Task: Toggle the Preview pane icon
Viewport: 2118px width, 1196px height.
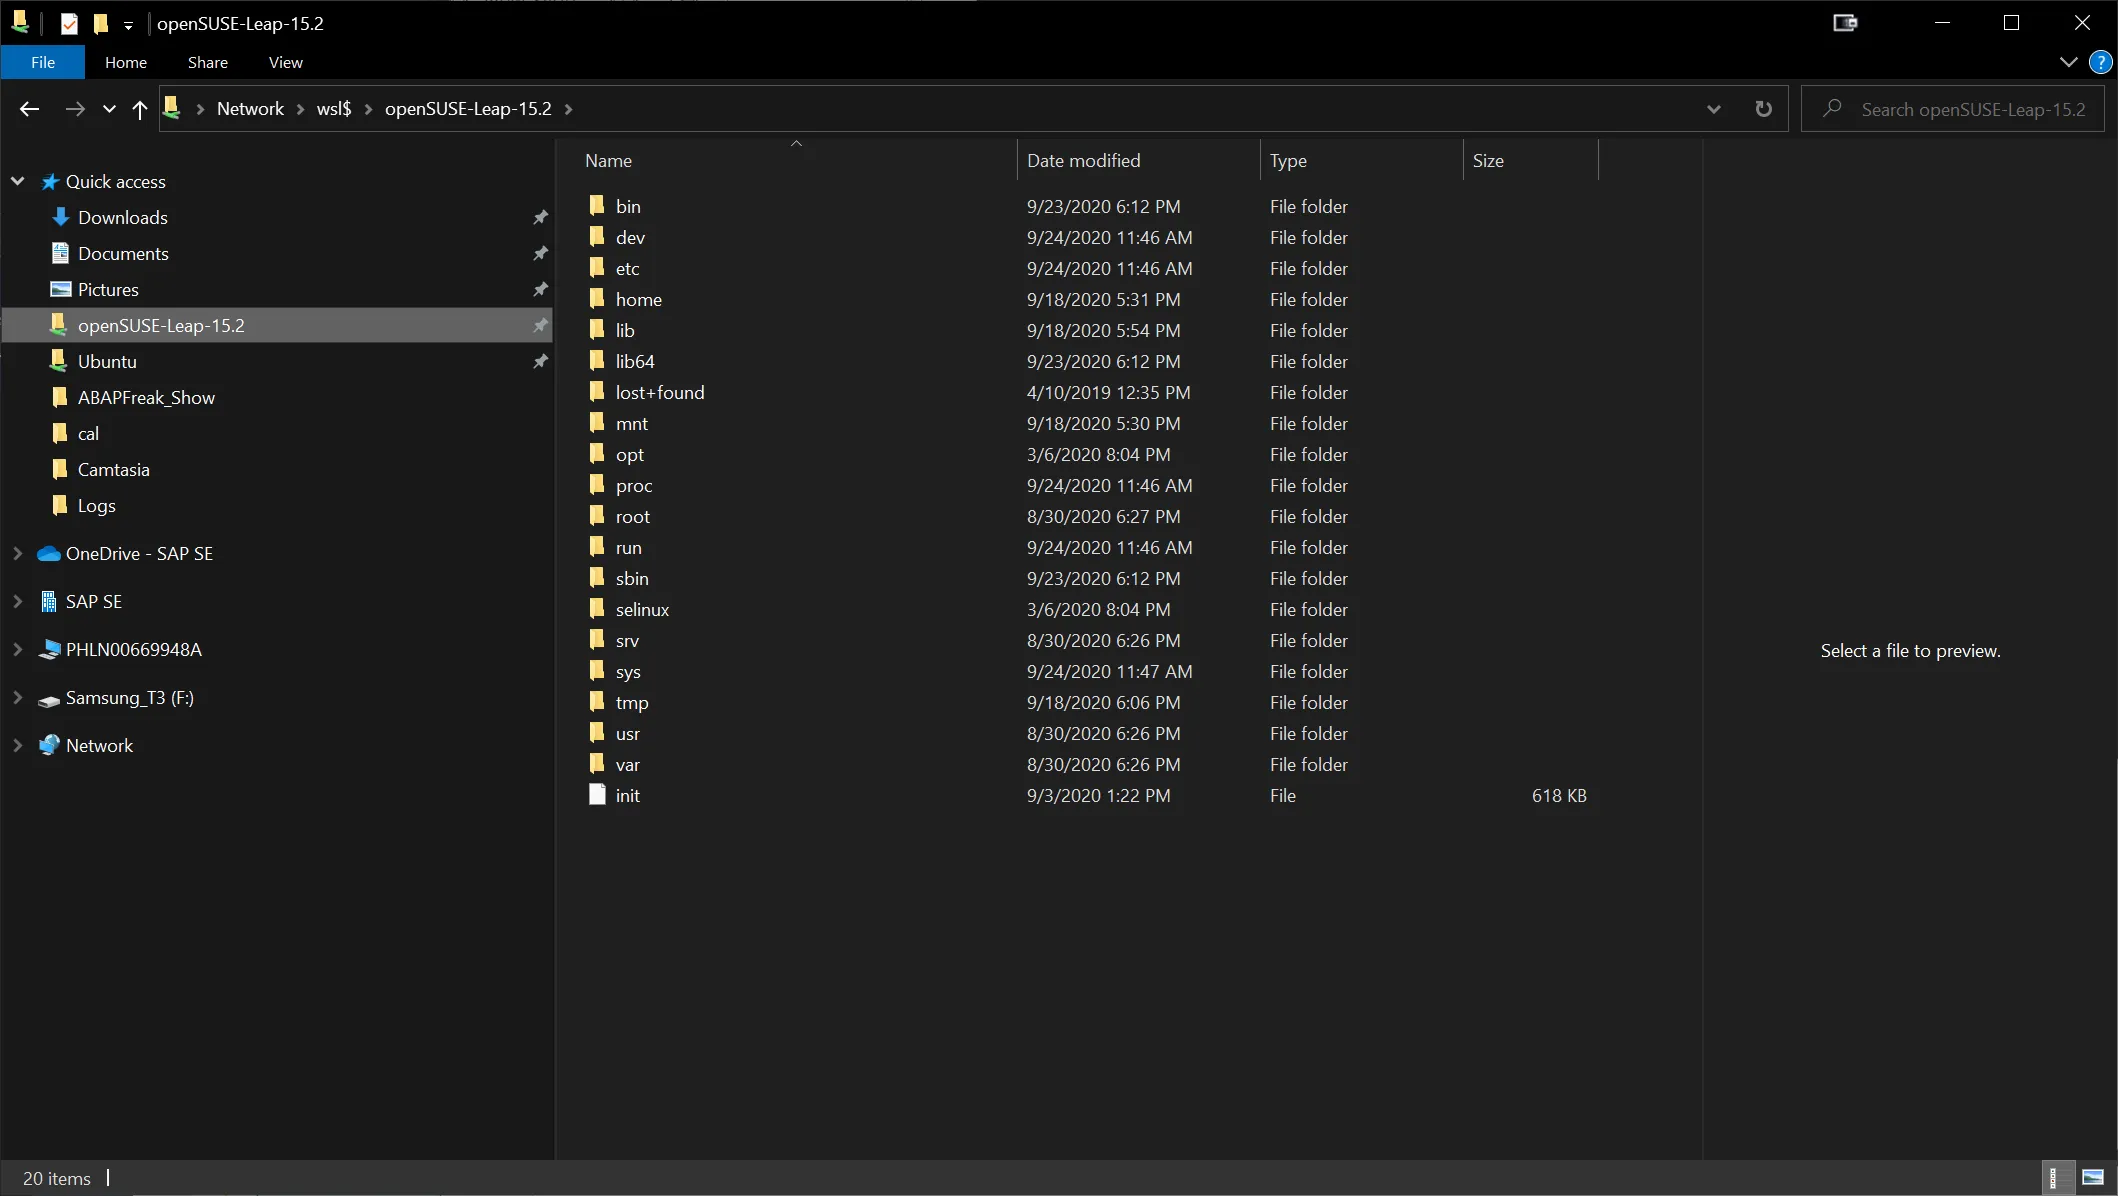Action: tap(1845, 22)
